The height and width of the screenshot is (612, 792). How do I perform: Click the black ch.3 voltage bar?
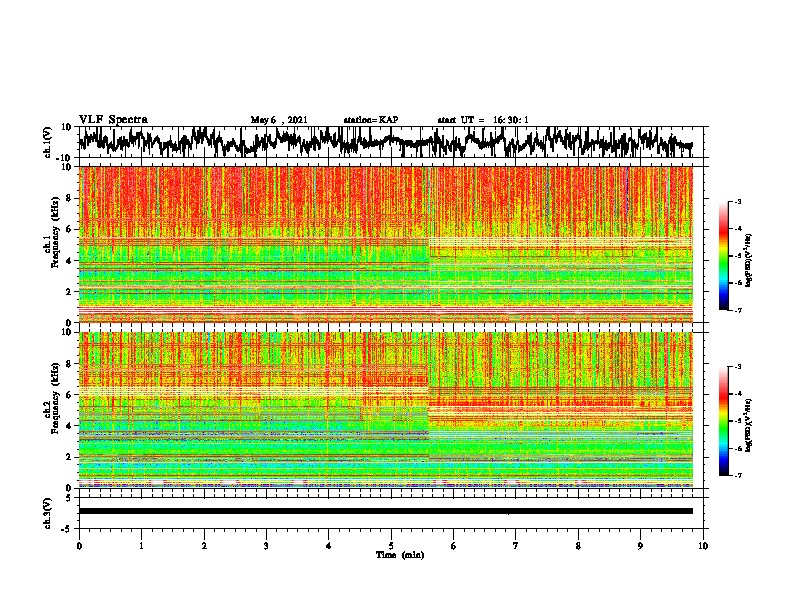point(385,511)
